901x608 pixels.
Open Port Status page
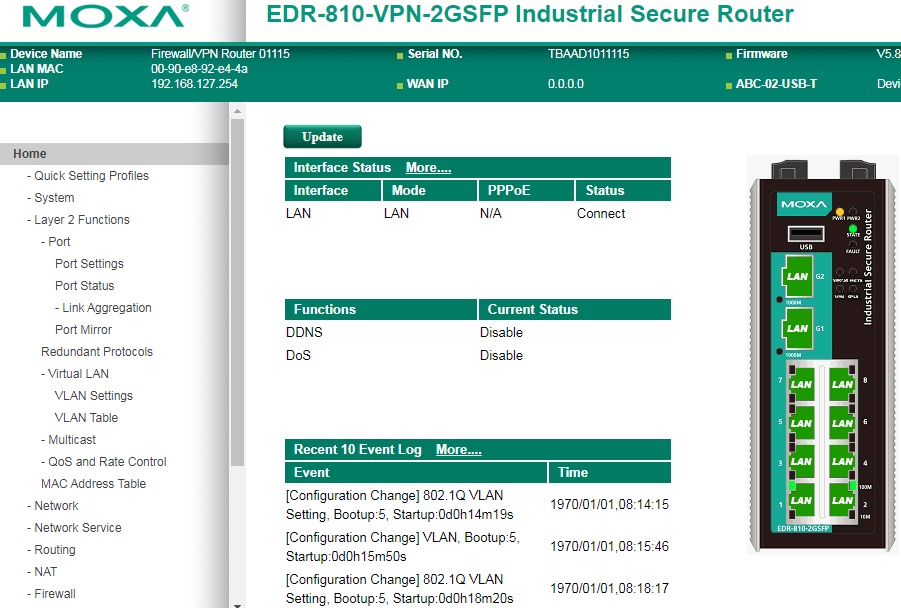pos(84,286)
